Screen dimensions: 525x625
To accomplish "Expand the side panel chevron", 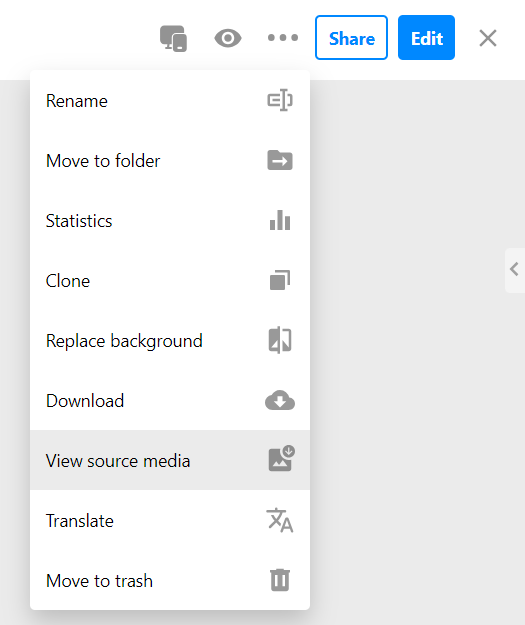I will click(515, 270).
